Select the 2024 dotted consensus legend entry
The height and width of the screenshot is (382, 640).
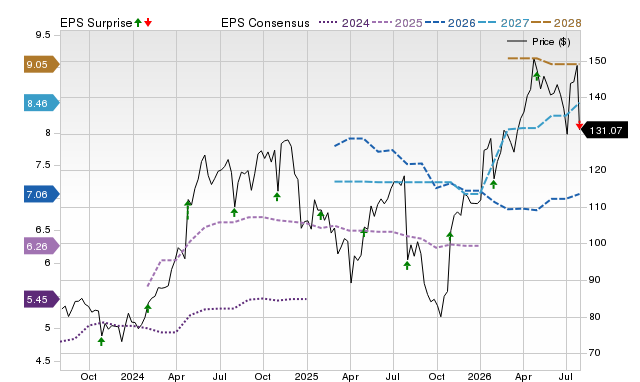point(344,23)
